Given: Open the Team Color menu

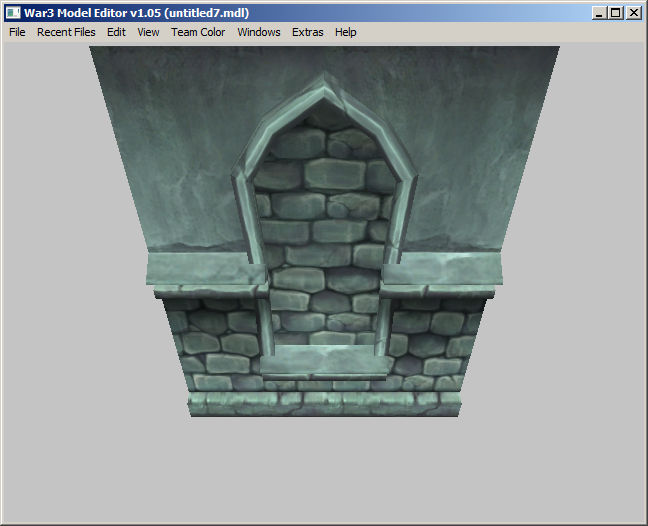Looking at the screenshot, I should tap(198, 32).
